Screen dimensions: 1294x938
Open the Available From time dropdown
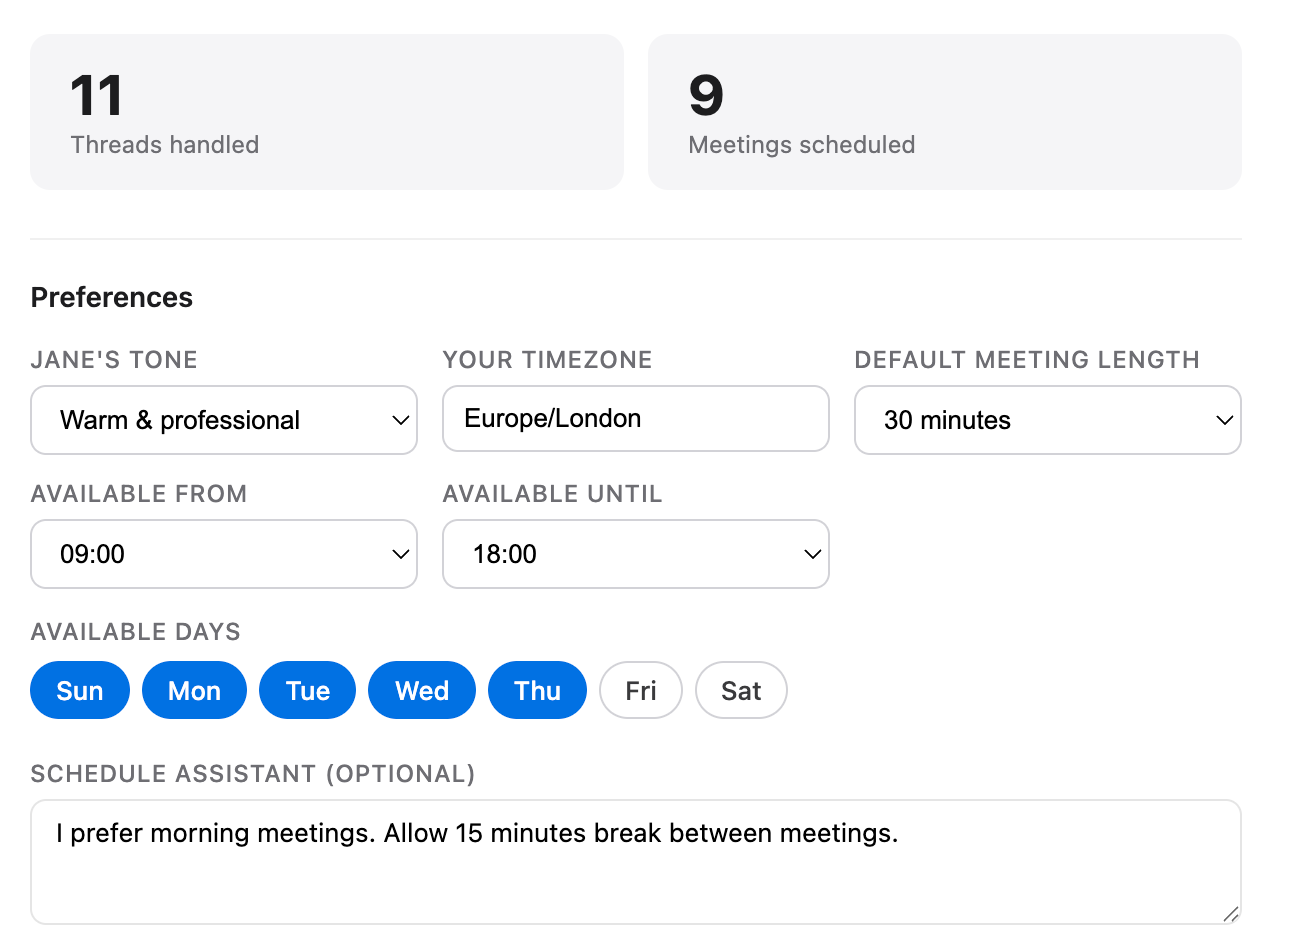[223, 554]
